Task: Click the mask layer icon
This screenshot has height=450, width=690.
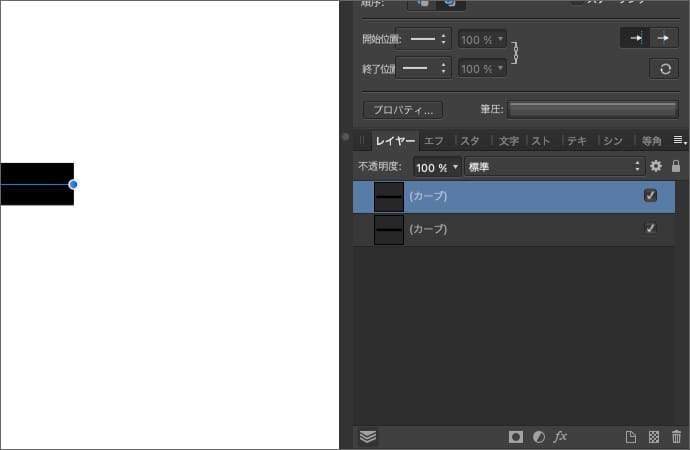Action: pyautogui.click(x=516, y=437)
